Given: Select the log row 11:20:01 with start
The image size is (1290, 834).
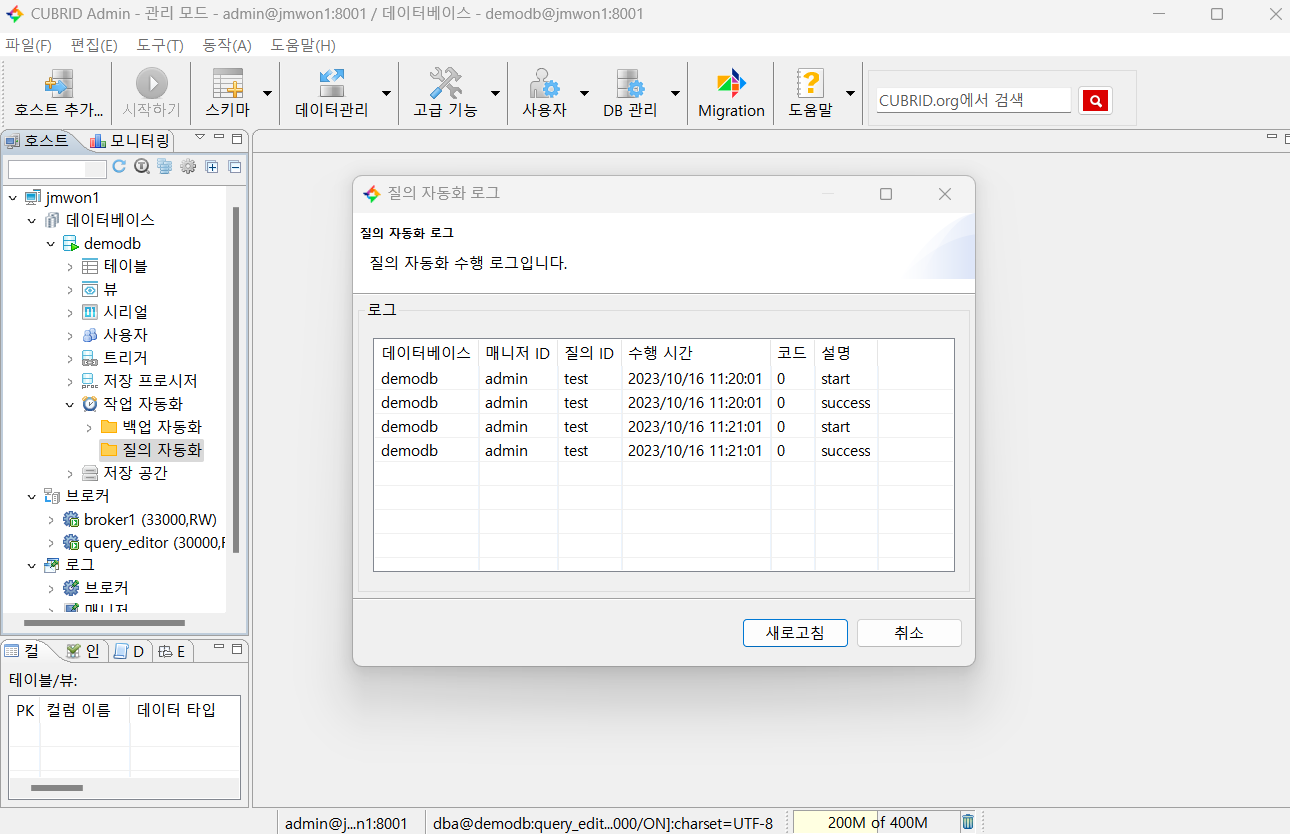Looking at the screenshot, I should click(664, 379).
